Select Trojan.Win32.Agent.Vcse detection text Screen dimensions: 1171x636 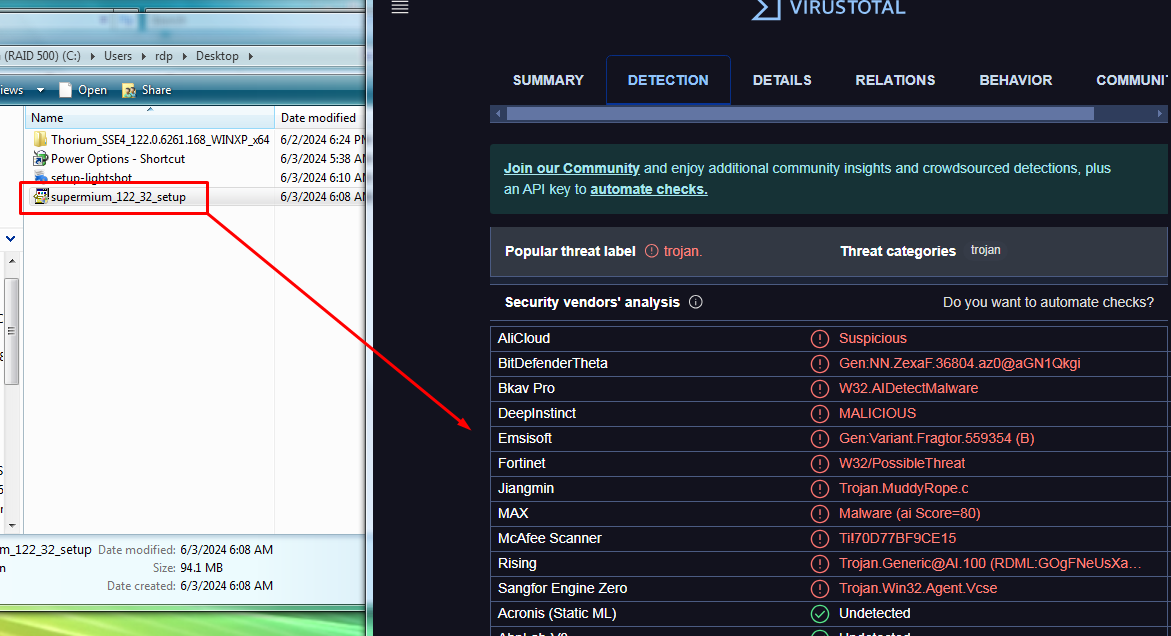click(918, 588)
